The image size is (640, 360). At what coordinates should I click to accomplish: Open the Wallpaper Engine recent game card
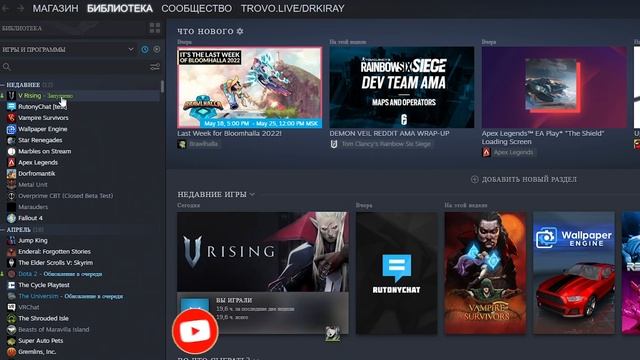click(x=574, y=273)
